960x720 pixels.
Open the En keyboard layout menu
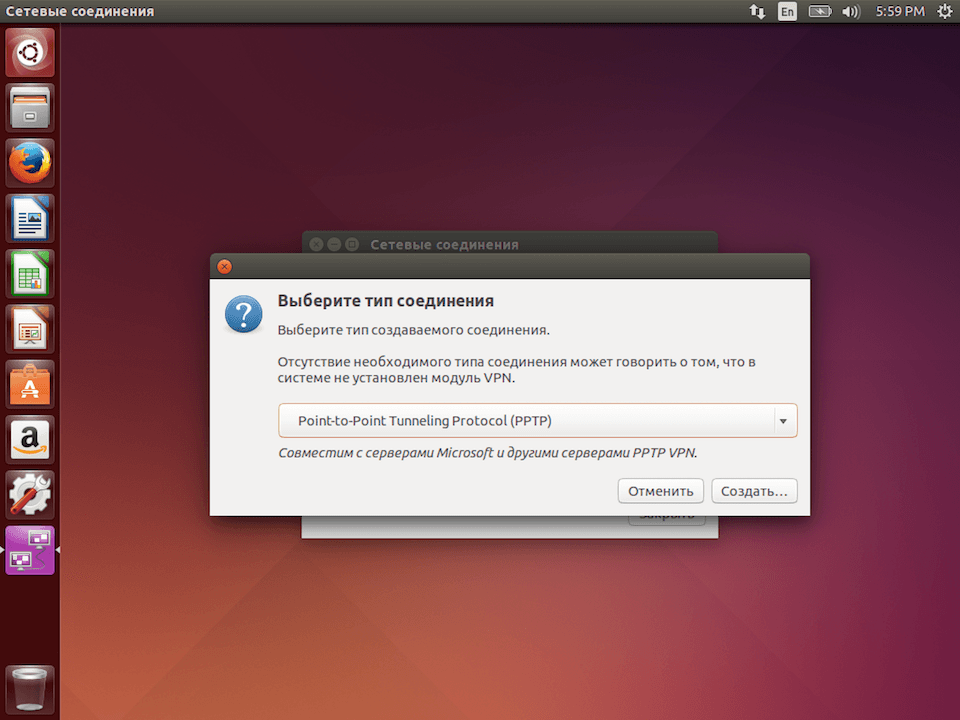[787, 11]
